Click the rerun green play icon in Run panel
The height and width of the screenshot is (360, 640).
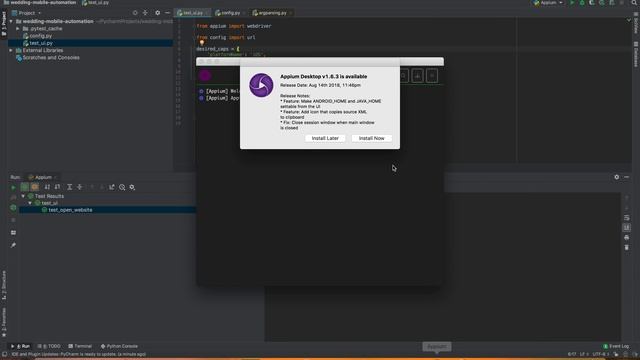point(13,188)
